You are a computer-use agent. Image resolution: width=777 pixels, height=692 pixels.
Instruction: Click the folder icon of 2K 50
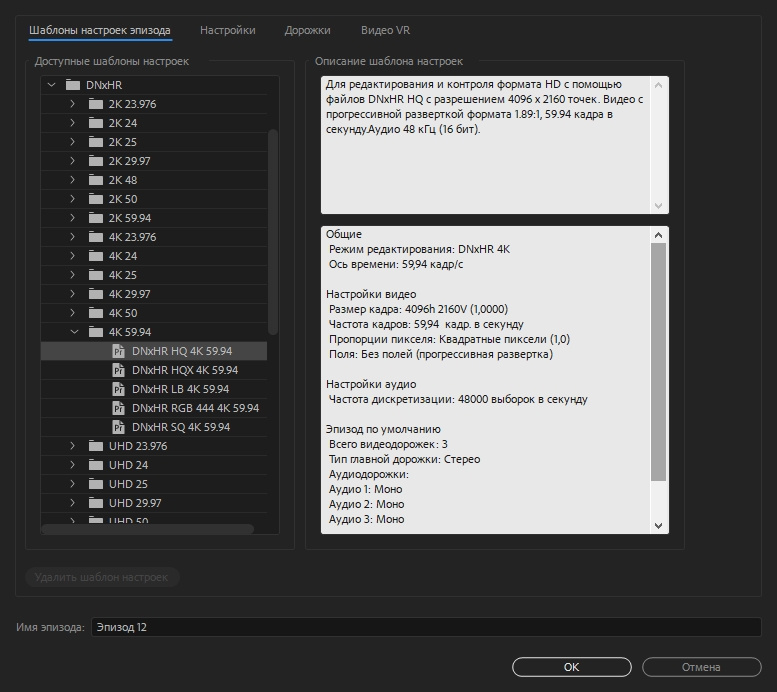96,199
